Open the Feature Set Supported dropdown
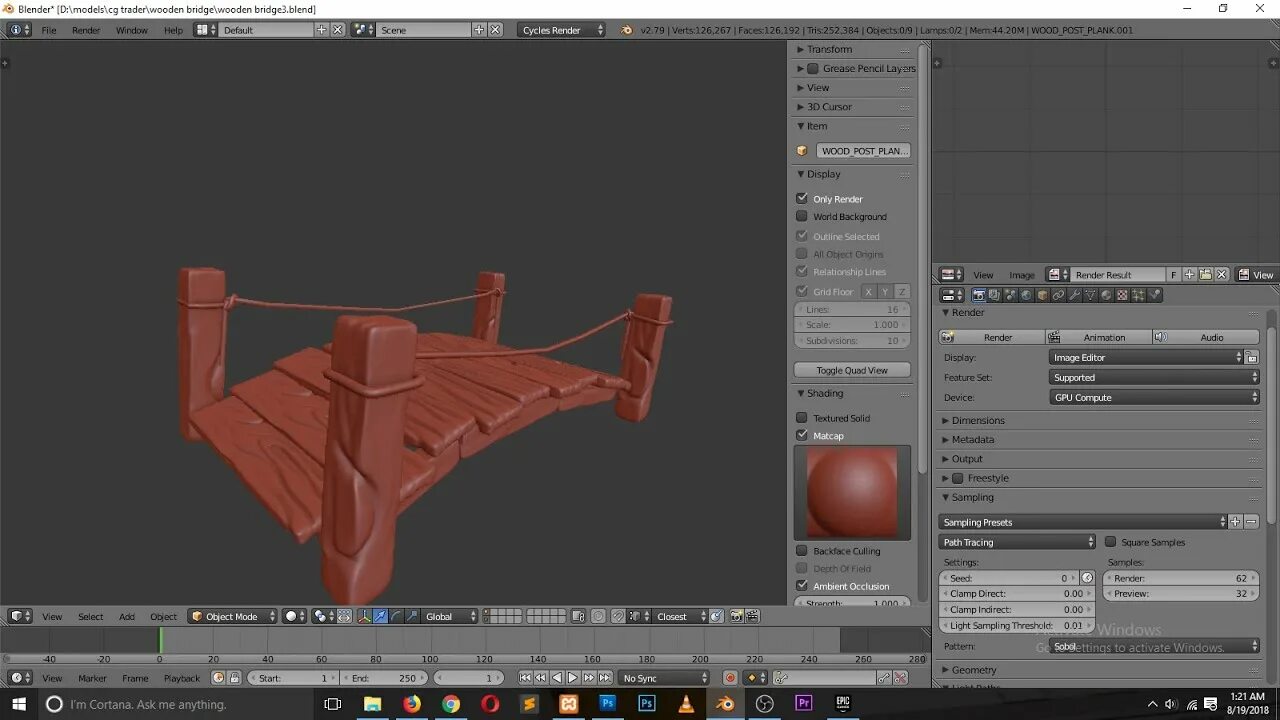 pos(1155,377)
